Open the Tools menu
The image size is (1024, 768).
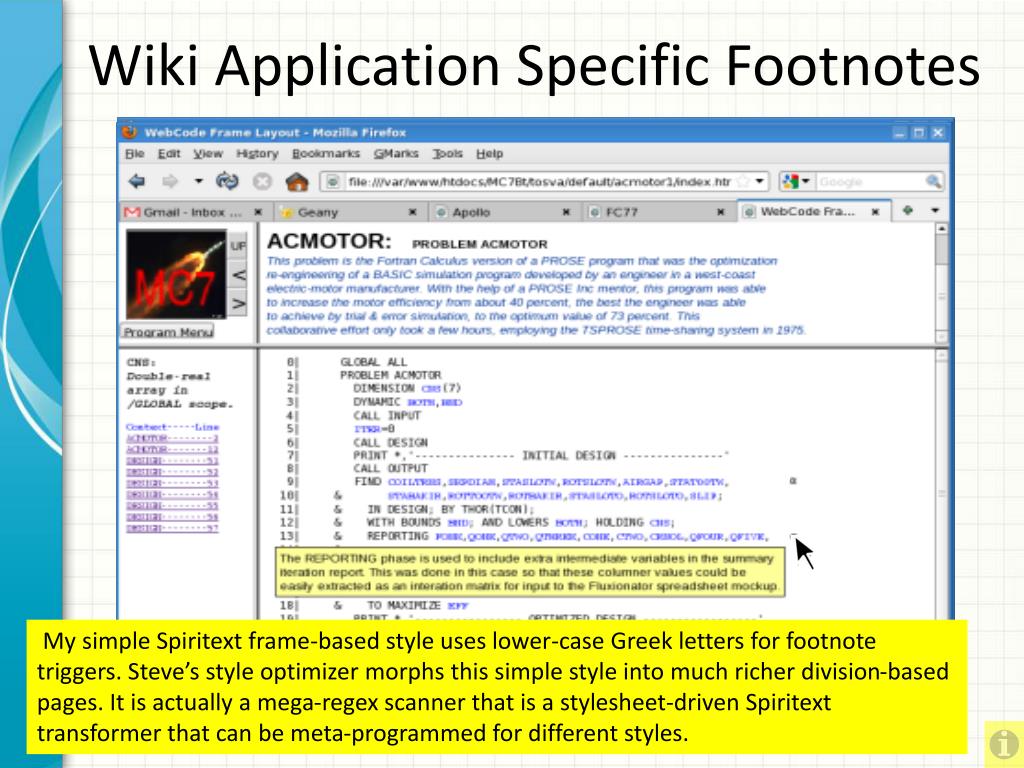(x=447, y=153)
